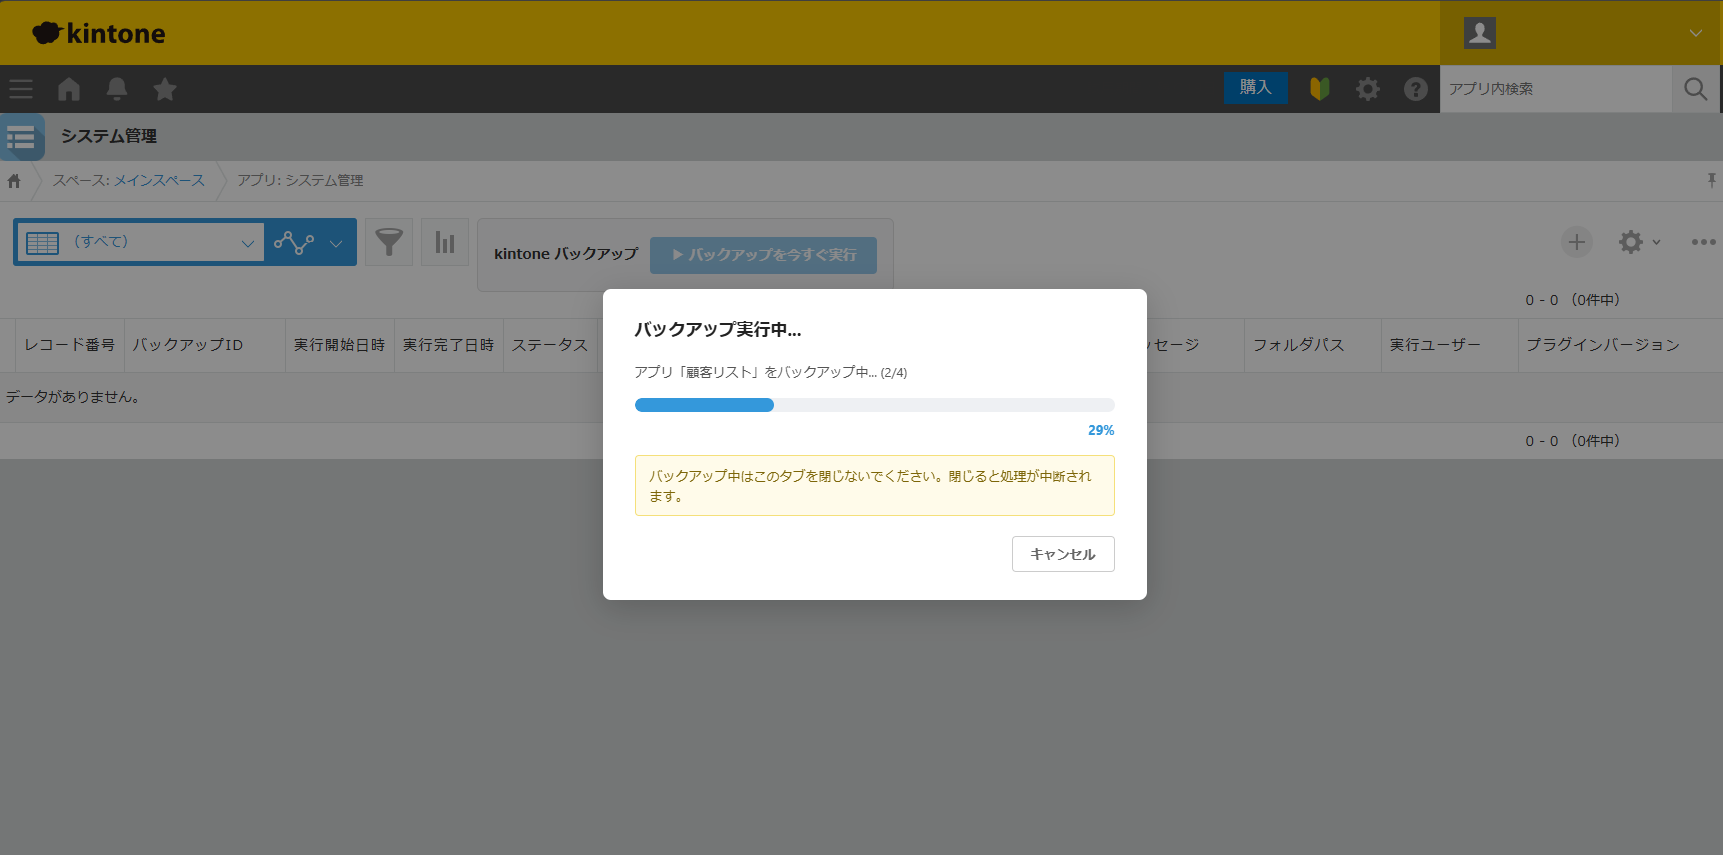Screen dimensions: 1723x855
Task: Open kintone settings gear in header
Action: [x=1368, y=89]
